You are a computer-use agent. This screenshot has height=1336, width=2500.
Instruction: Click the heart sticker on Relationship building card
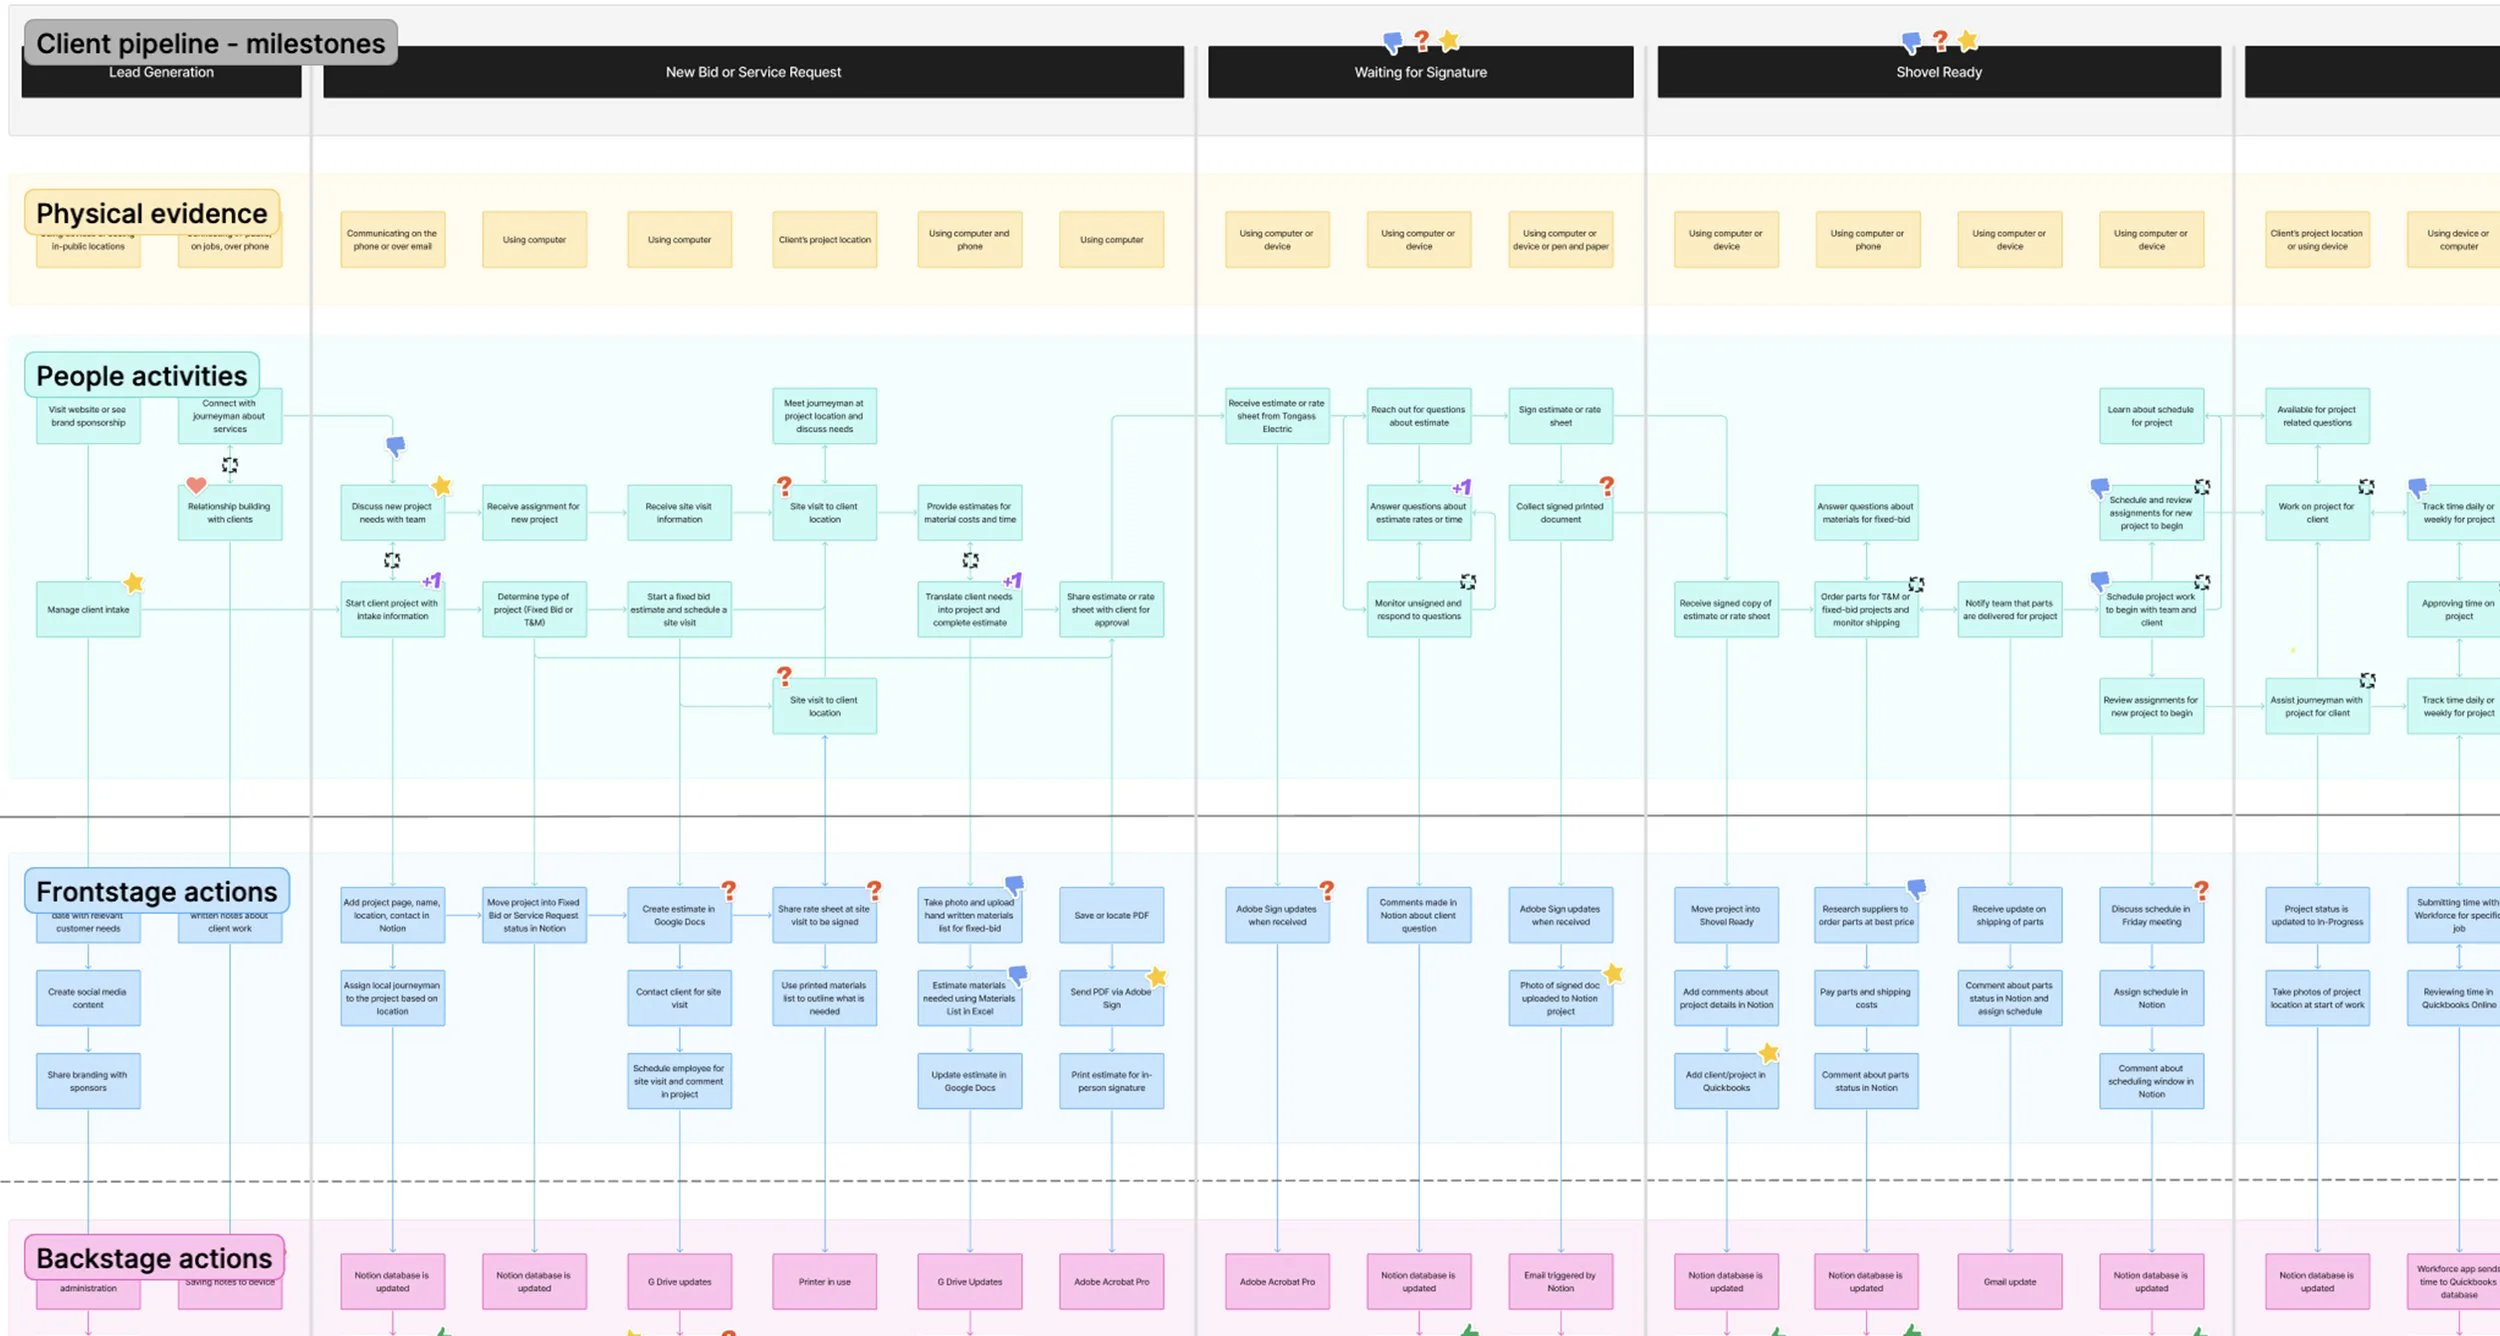(x=196, y=485)
